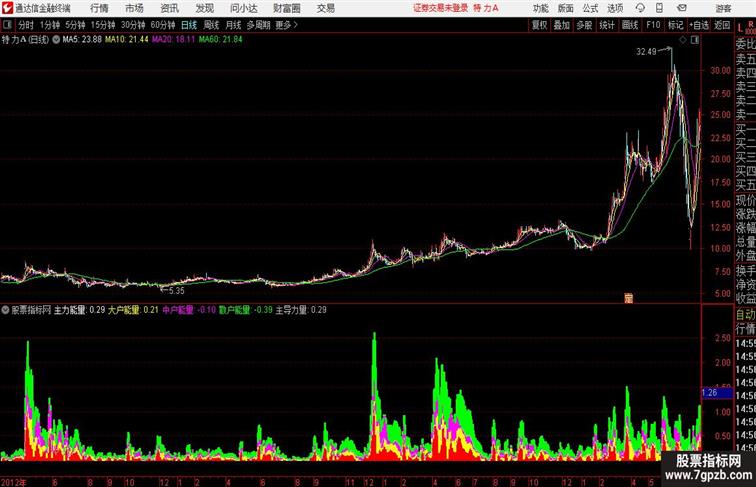The height and width of the screenshot is (487, 756).
Task: Click the red L icon in side panel
Action: [740, 29]
